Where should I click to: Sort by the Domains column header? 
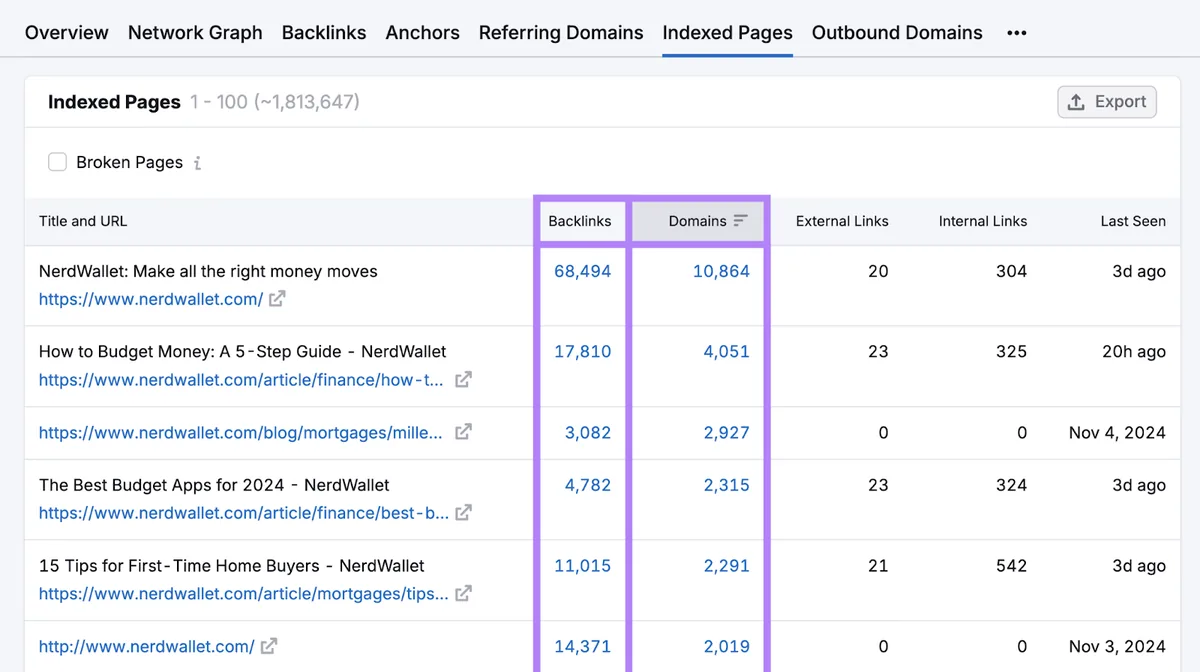[x=698, y=221]
